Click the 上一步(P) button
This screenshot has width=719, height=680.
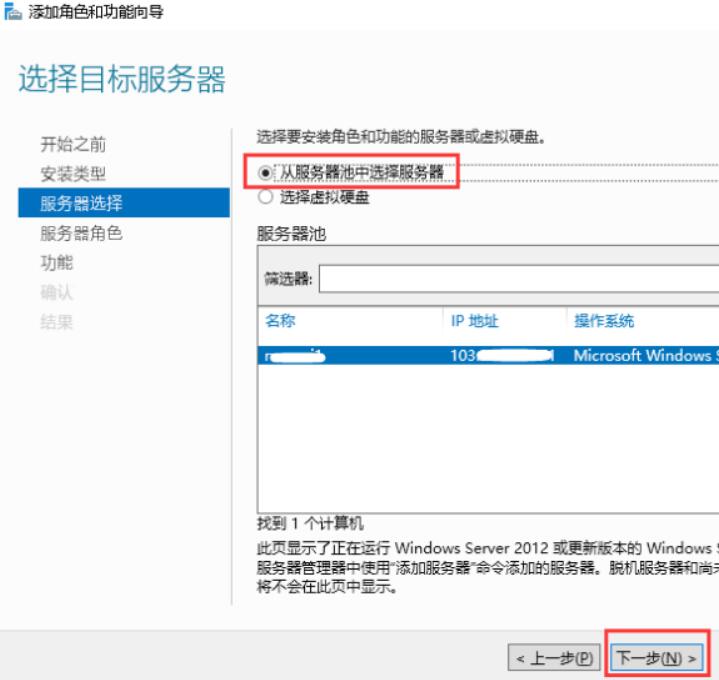click(x=554, y=658)
